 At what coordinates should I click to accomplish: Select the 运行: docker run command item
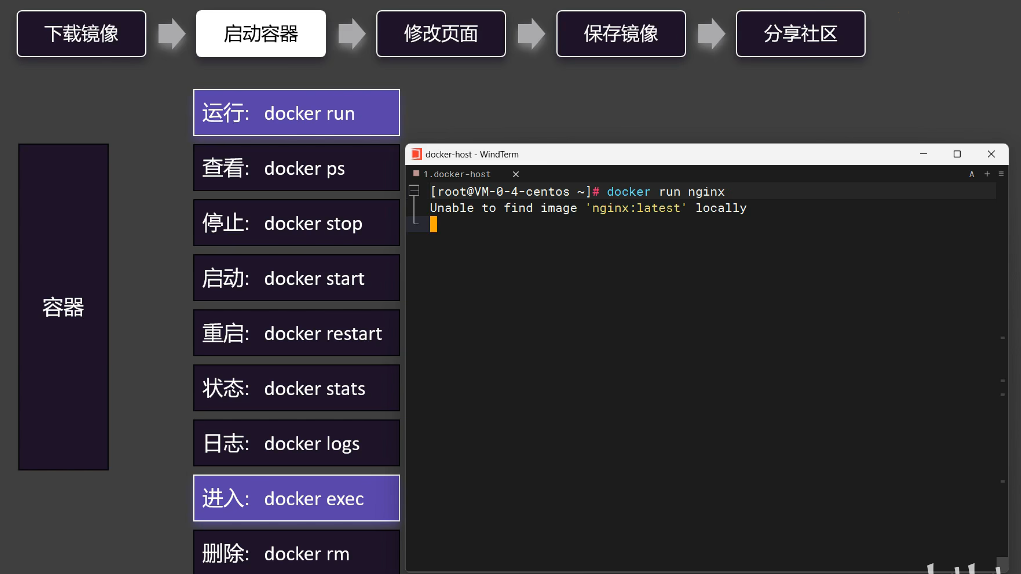[x=296, y=113]
